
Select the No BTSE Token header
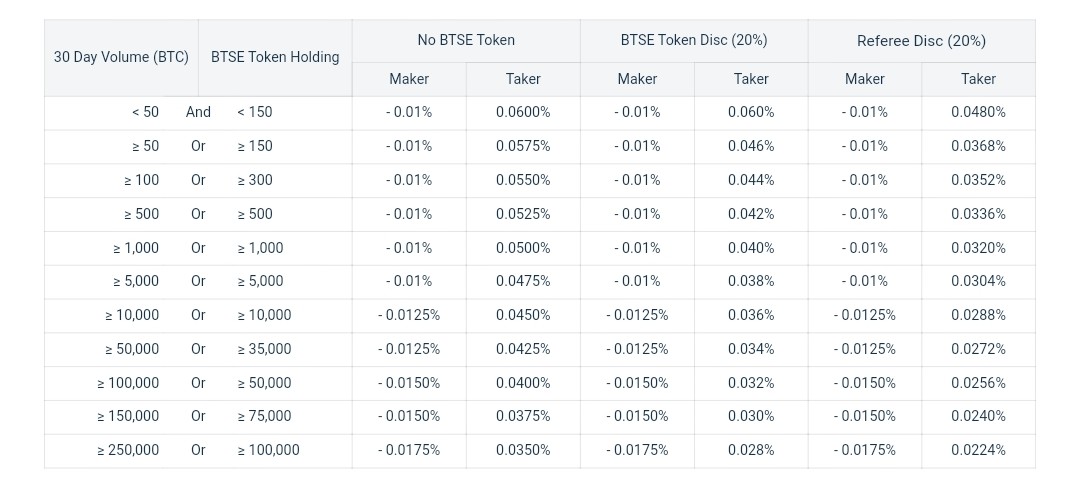click(466, 40)
